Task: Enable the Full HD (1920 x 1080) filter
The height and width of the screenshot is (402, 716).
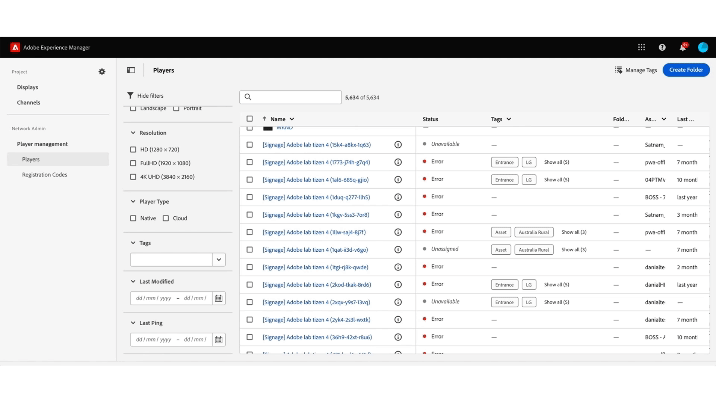Action: click(x=133, y=163)
